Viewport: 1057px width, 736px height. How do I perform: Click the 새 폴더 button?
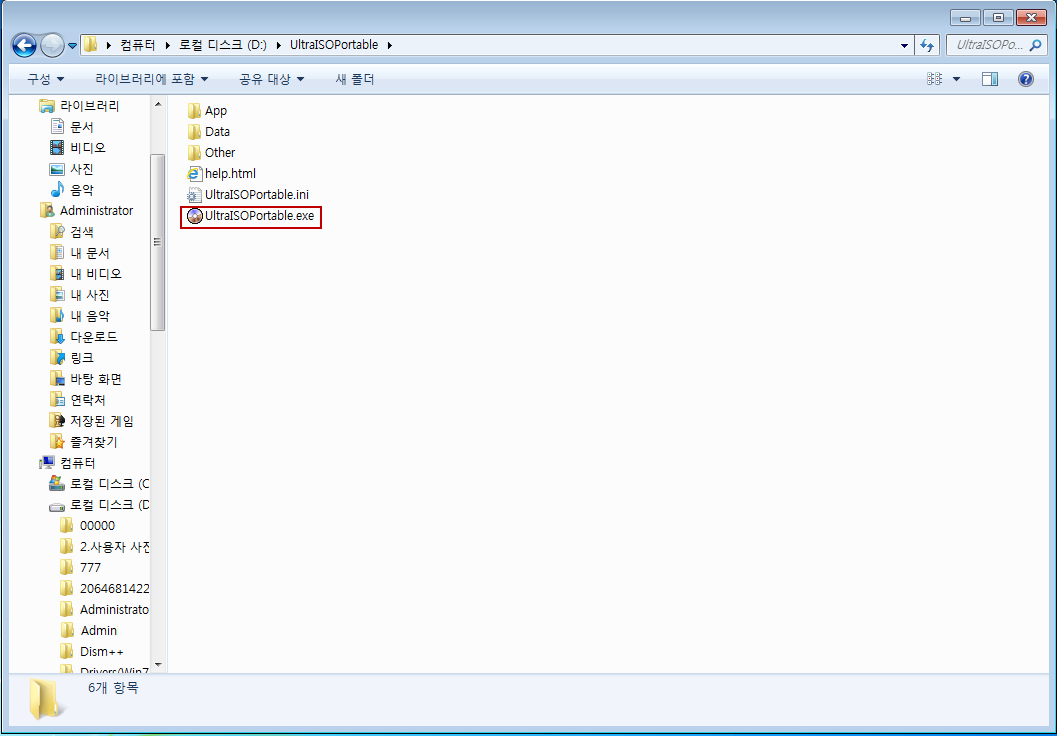pyautogui.click(x=355, y=80)
